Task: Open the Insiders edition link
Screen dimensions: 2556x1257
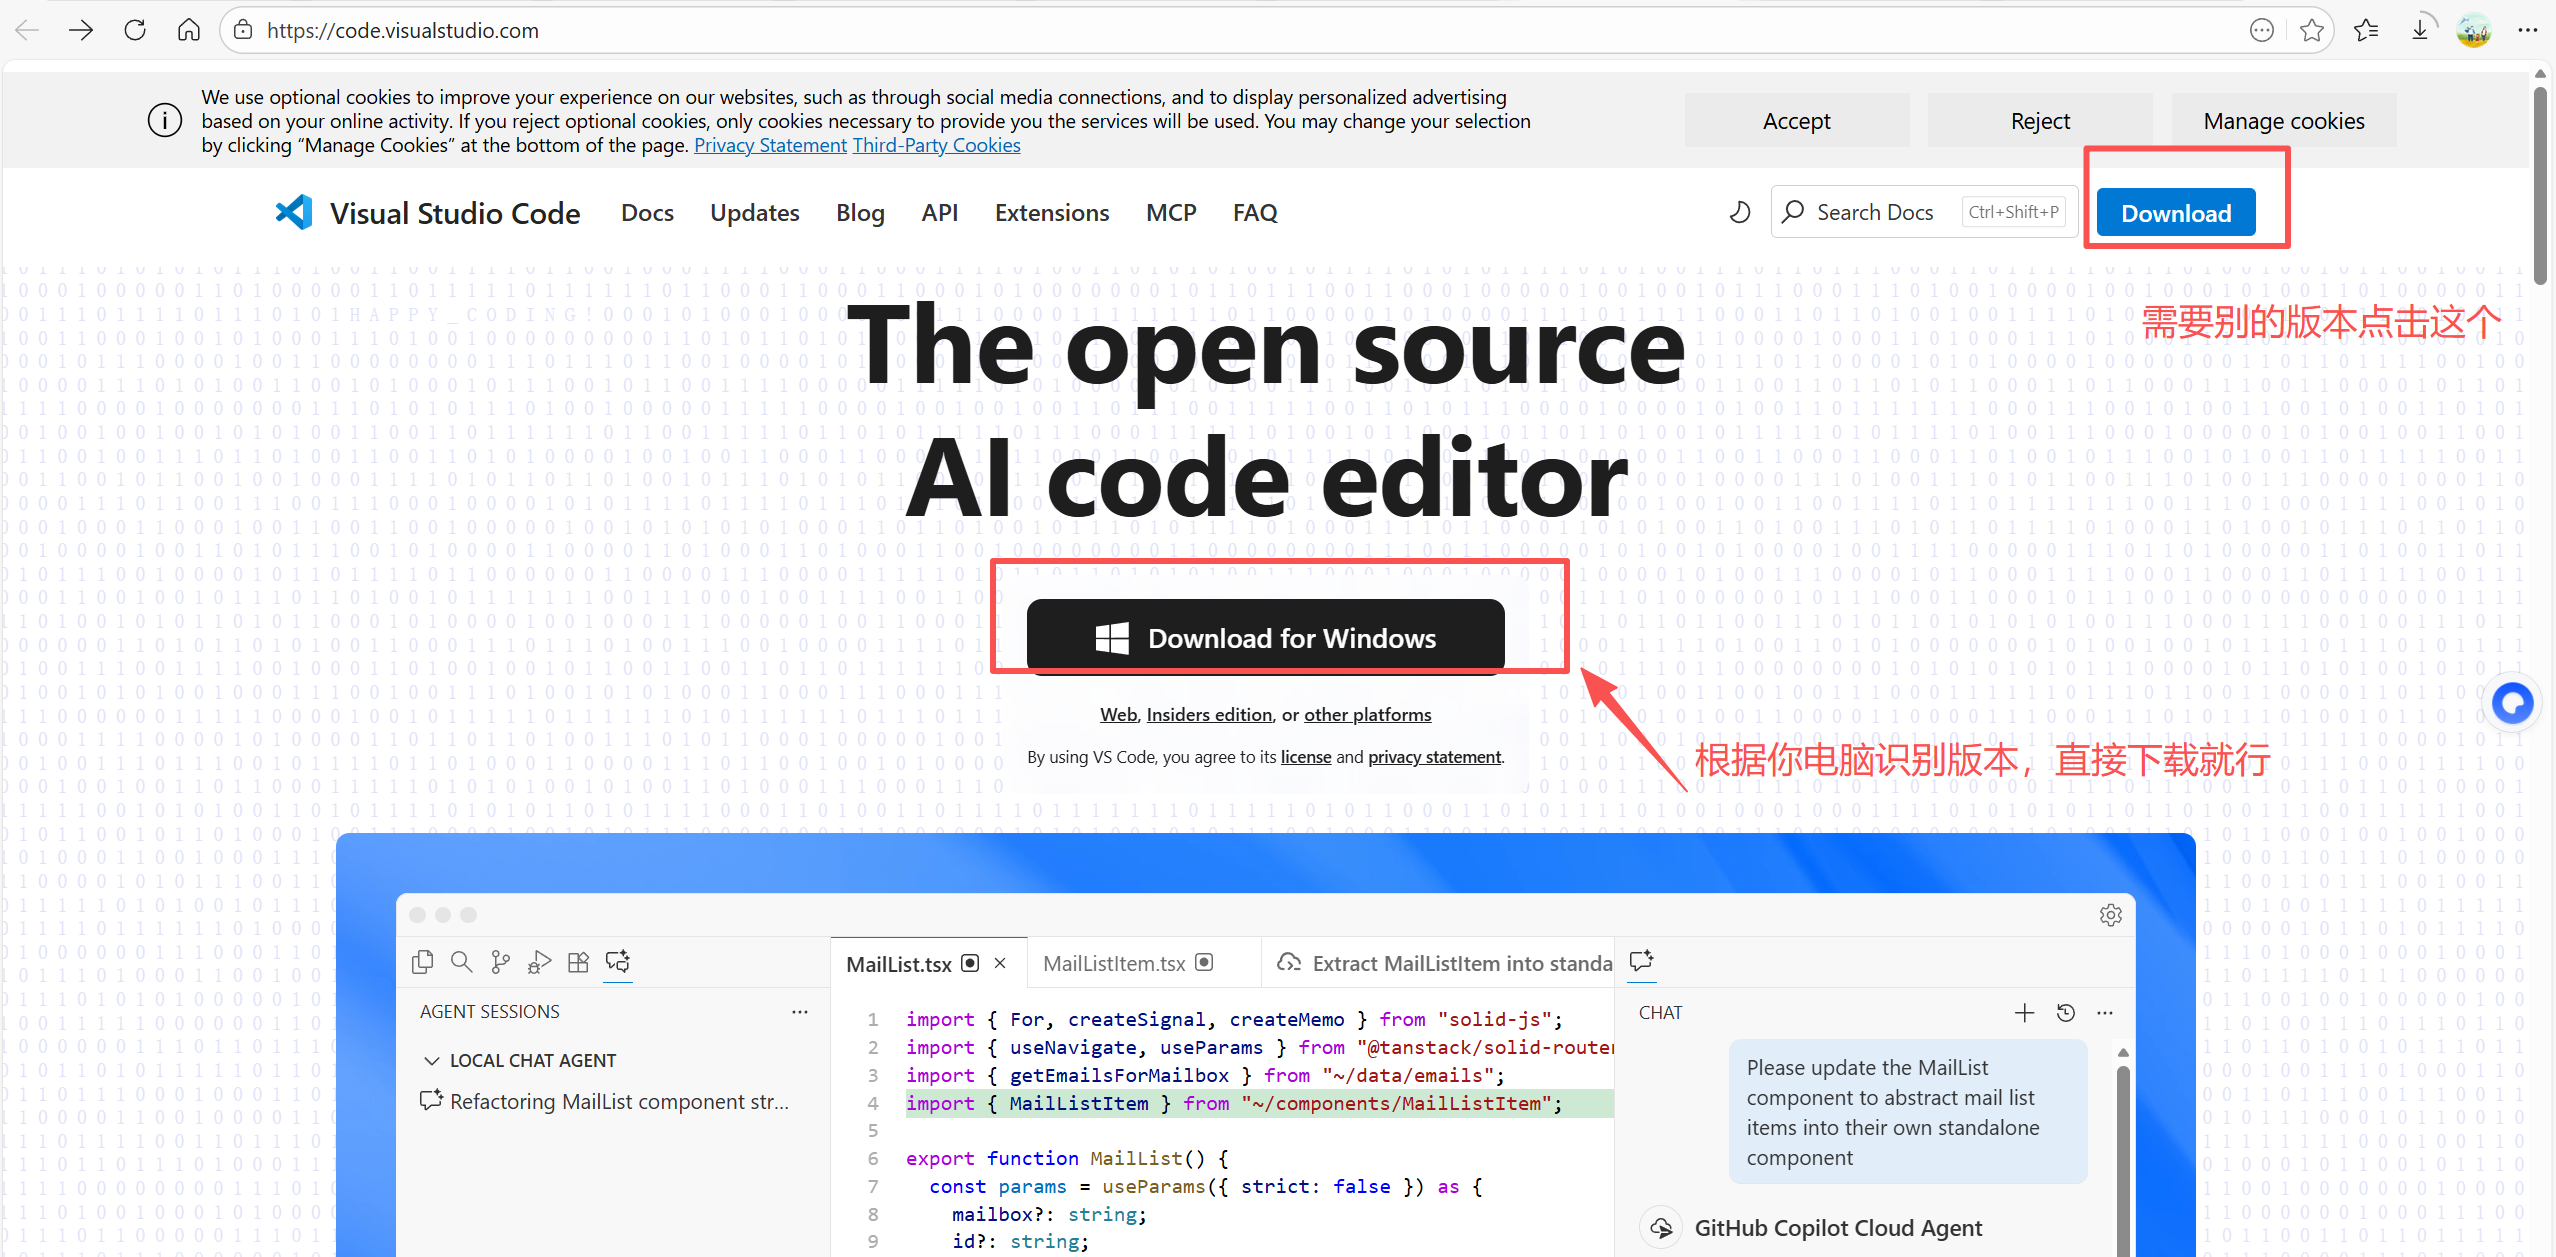Action: click(1209, 715)
